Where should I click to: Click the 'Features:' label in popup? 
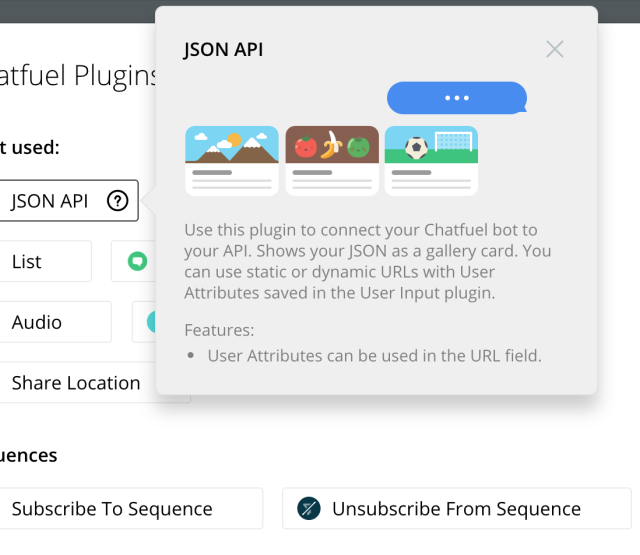coord(219,330)
